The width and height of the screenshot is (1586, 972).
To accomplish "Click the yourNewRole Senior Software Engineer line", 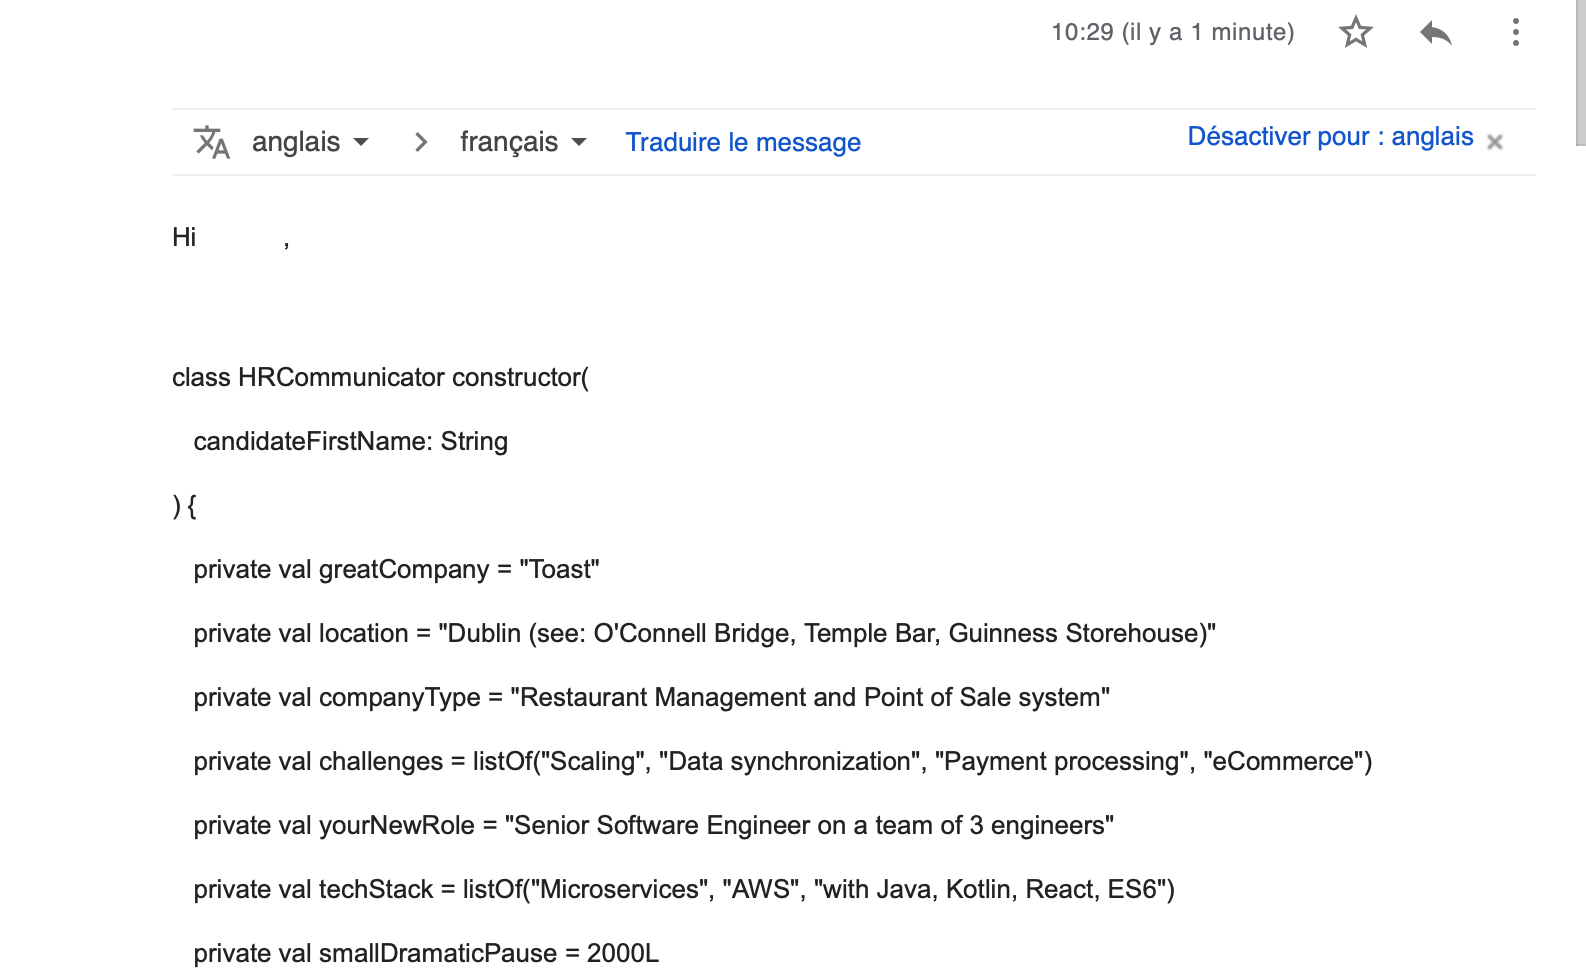I will pos(653,825).
